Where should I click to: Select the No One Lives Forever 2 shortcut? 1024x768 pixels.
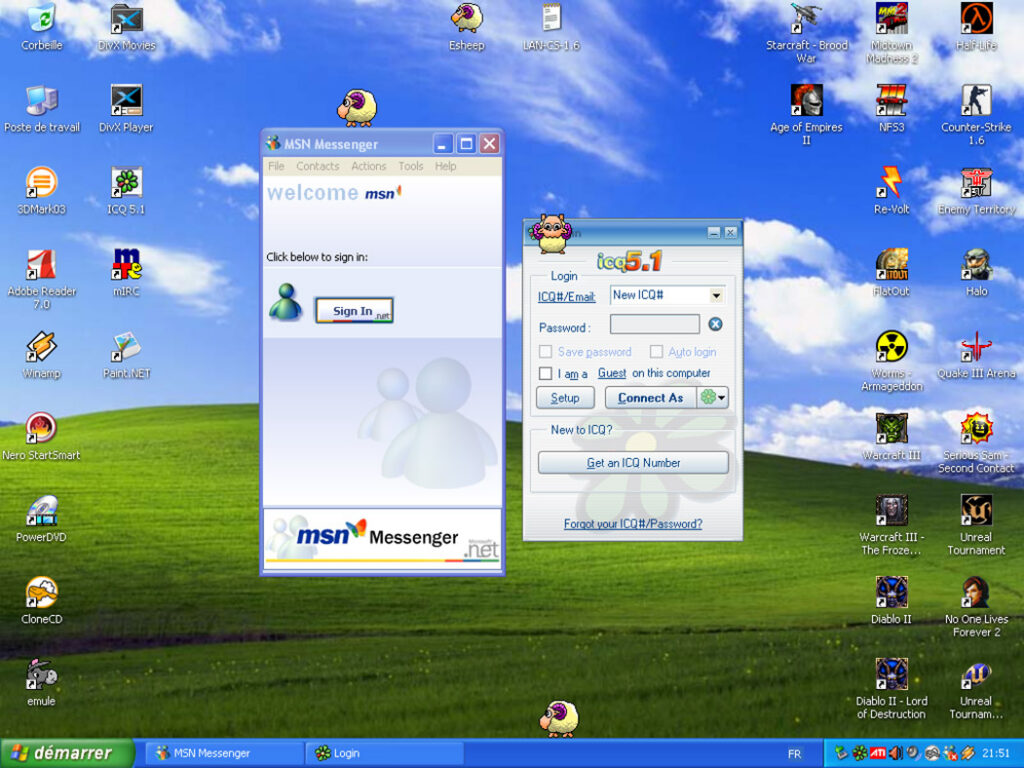976,607
